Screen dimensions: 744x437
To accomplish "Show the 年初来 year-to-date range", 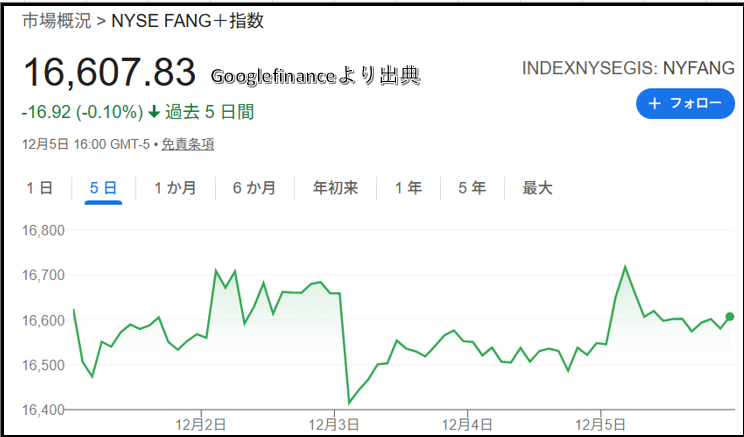I will click(x=335, y=188).
